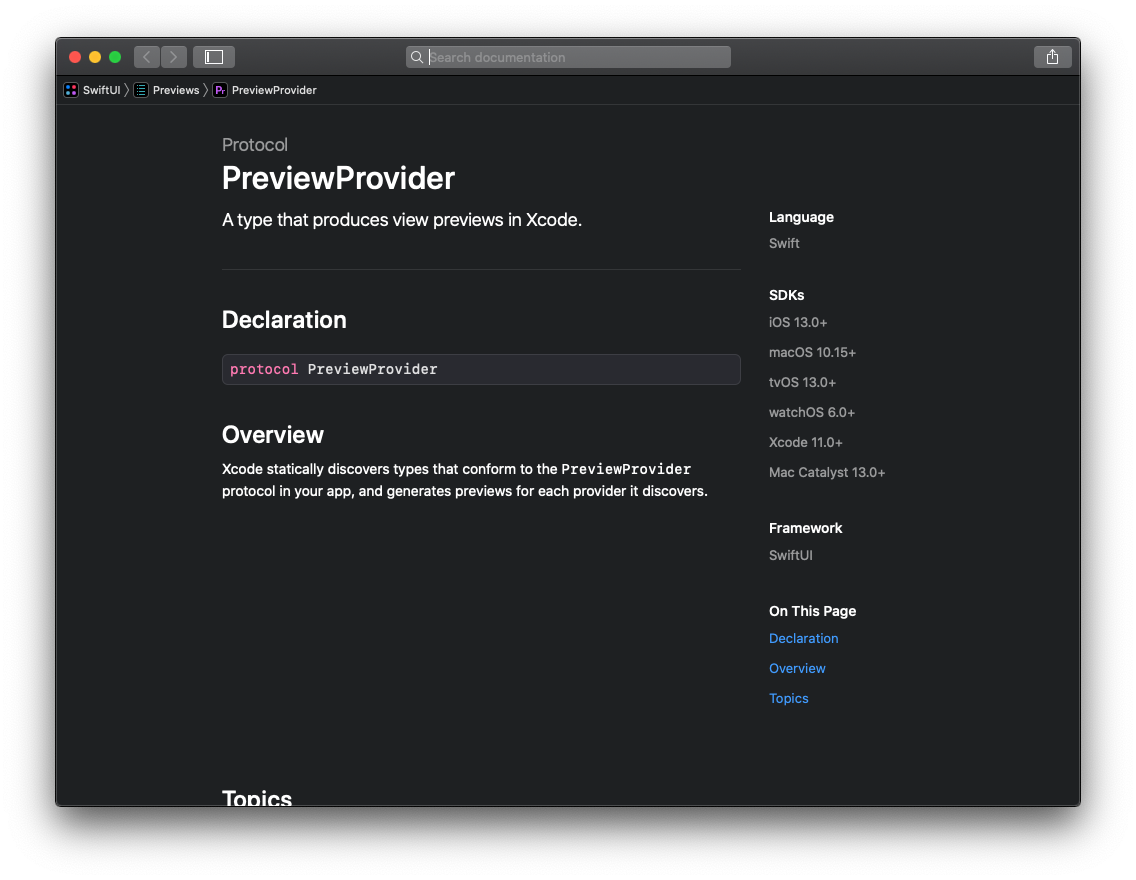Click the Protocol eyebrow label
This screenshot has height=880, width=1136.
254,145
